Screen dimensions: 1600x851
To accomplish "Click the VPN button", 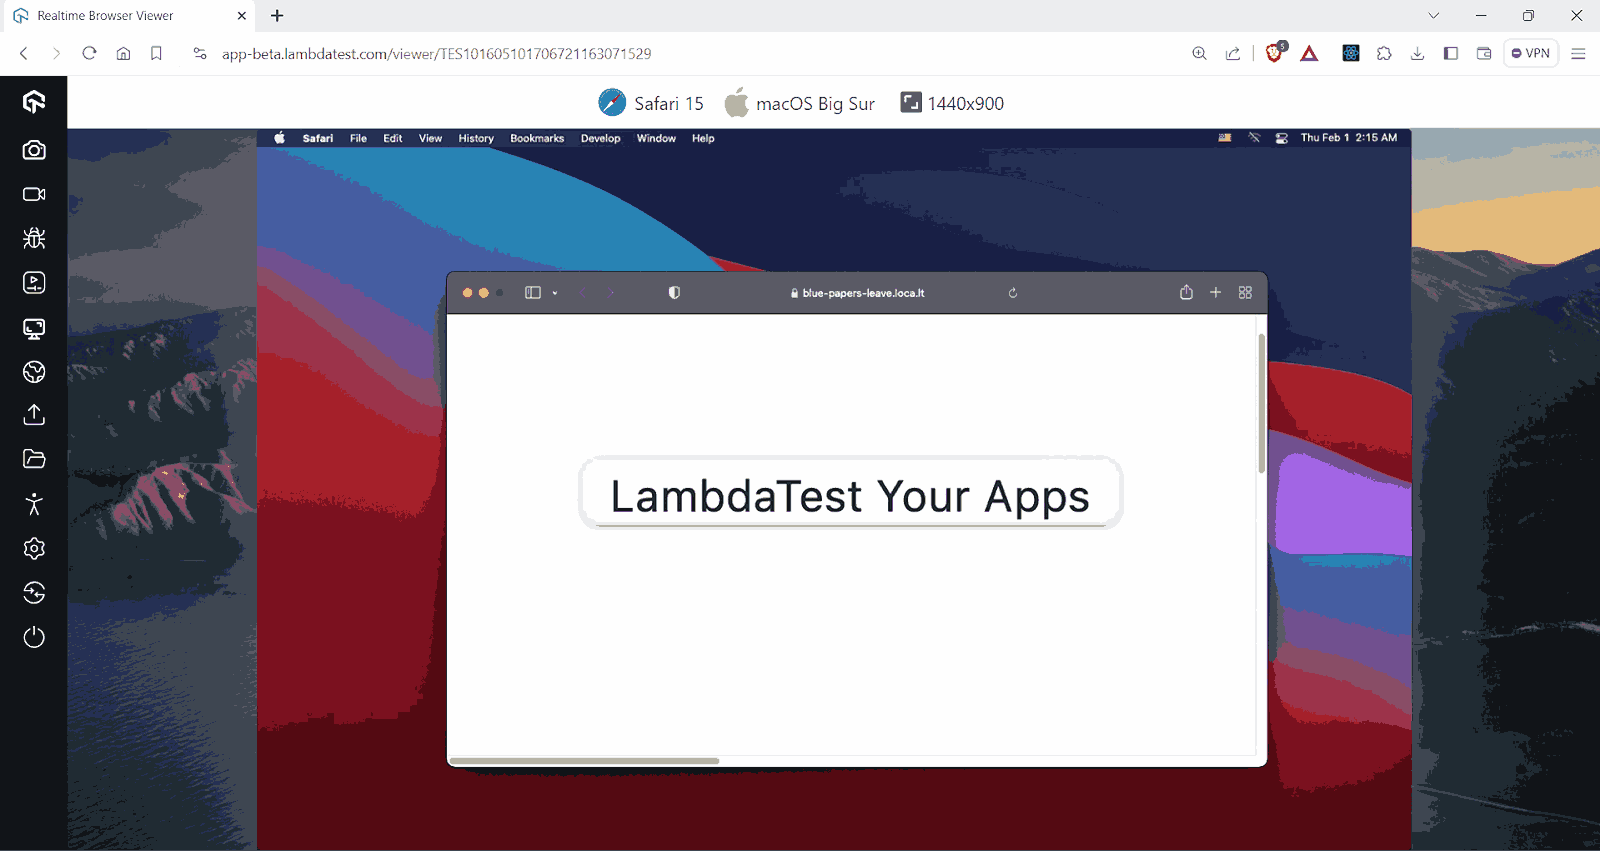I will click(x=1531, y=54).
